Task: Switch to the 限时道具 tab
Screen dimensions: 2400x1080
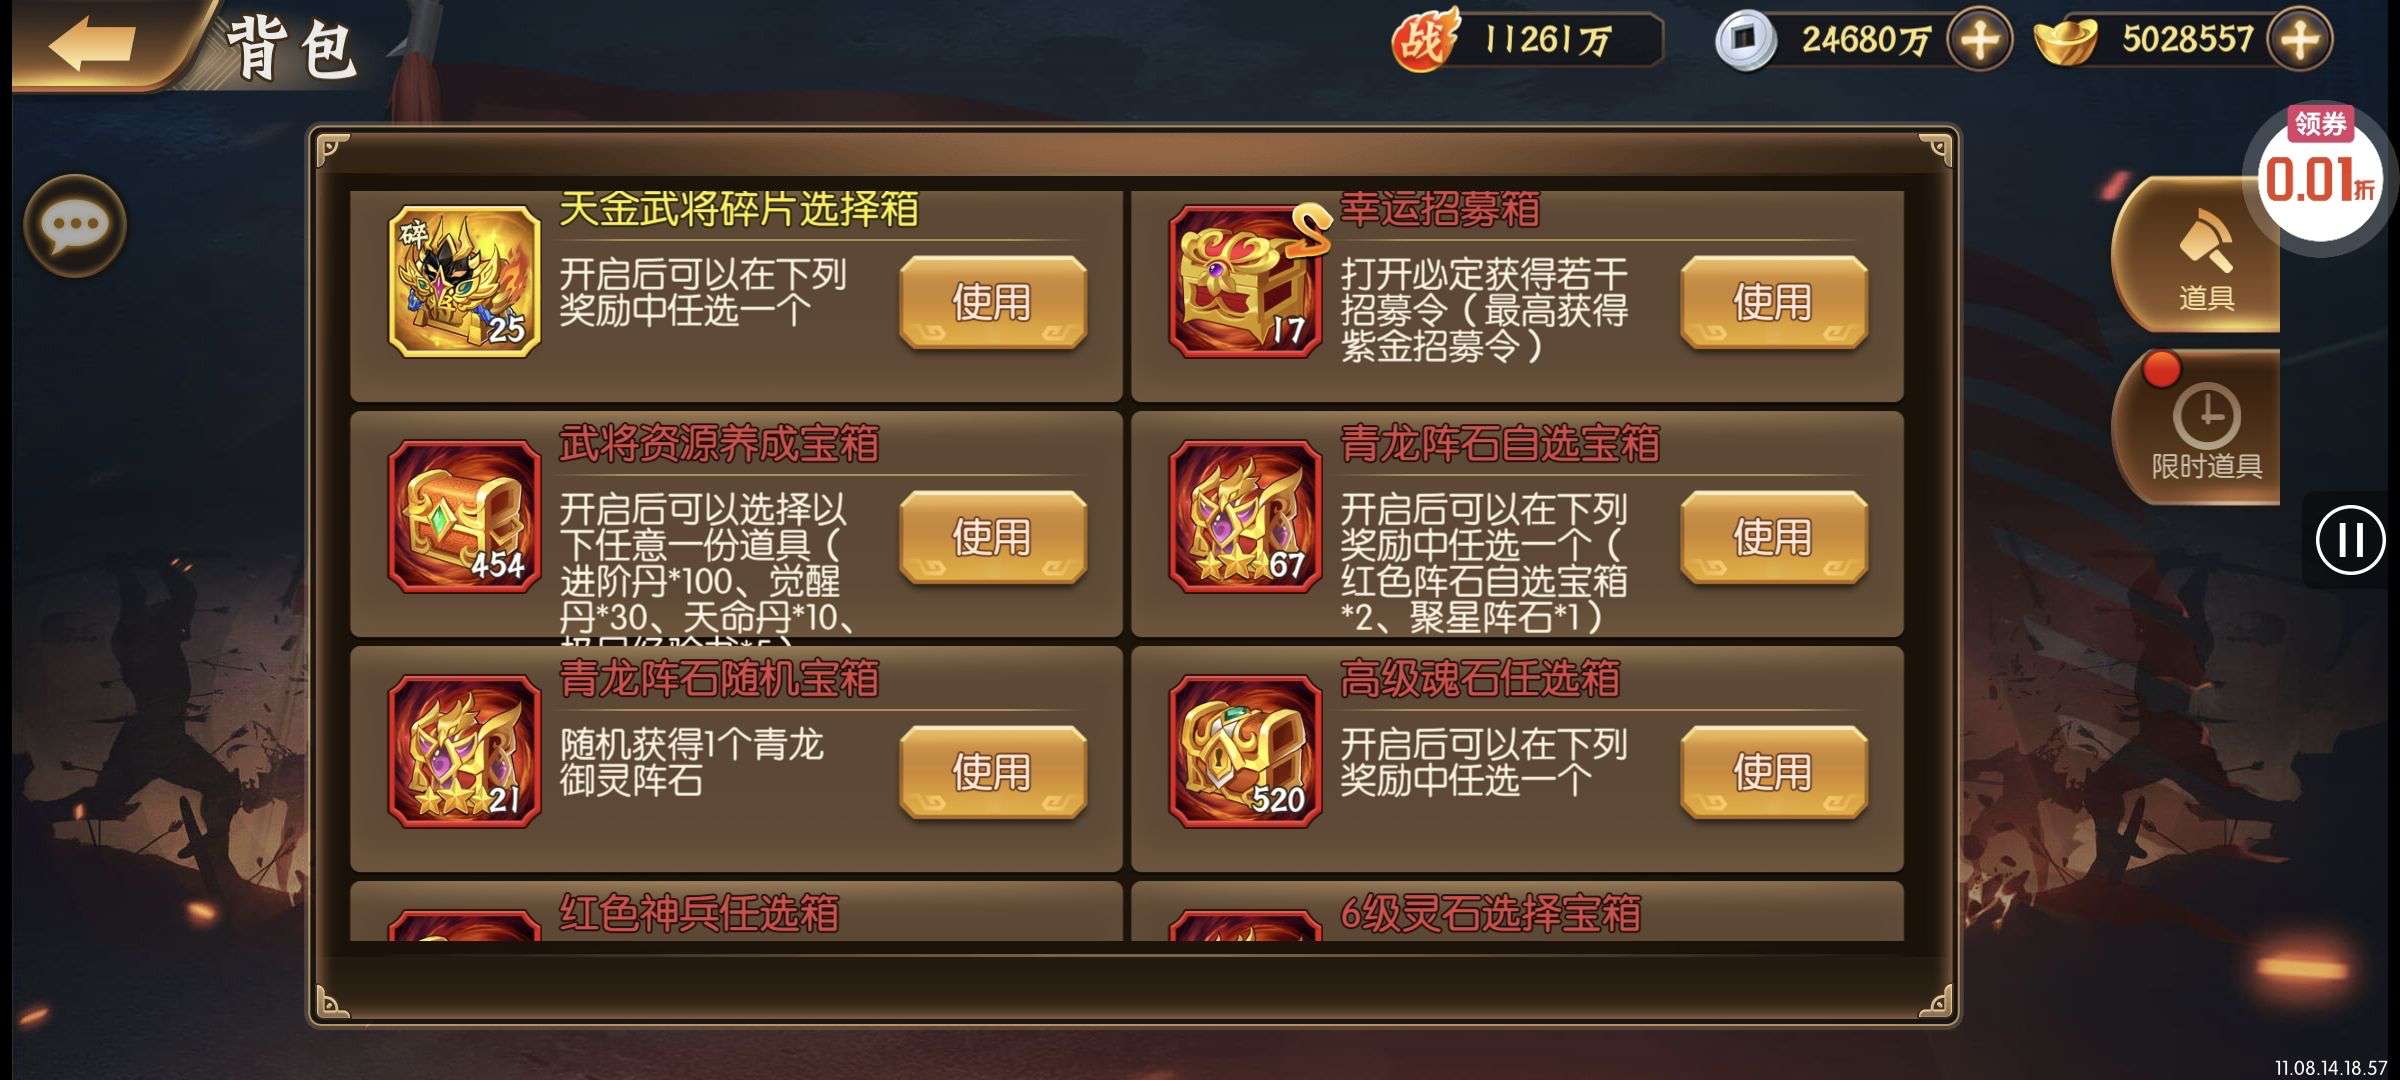Action: click(x=2200, y=427)
